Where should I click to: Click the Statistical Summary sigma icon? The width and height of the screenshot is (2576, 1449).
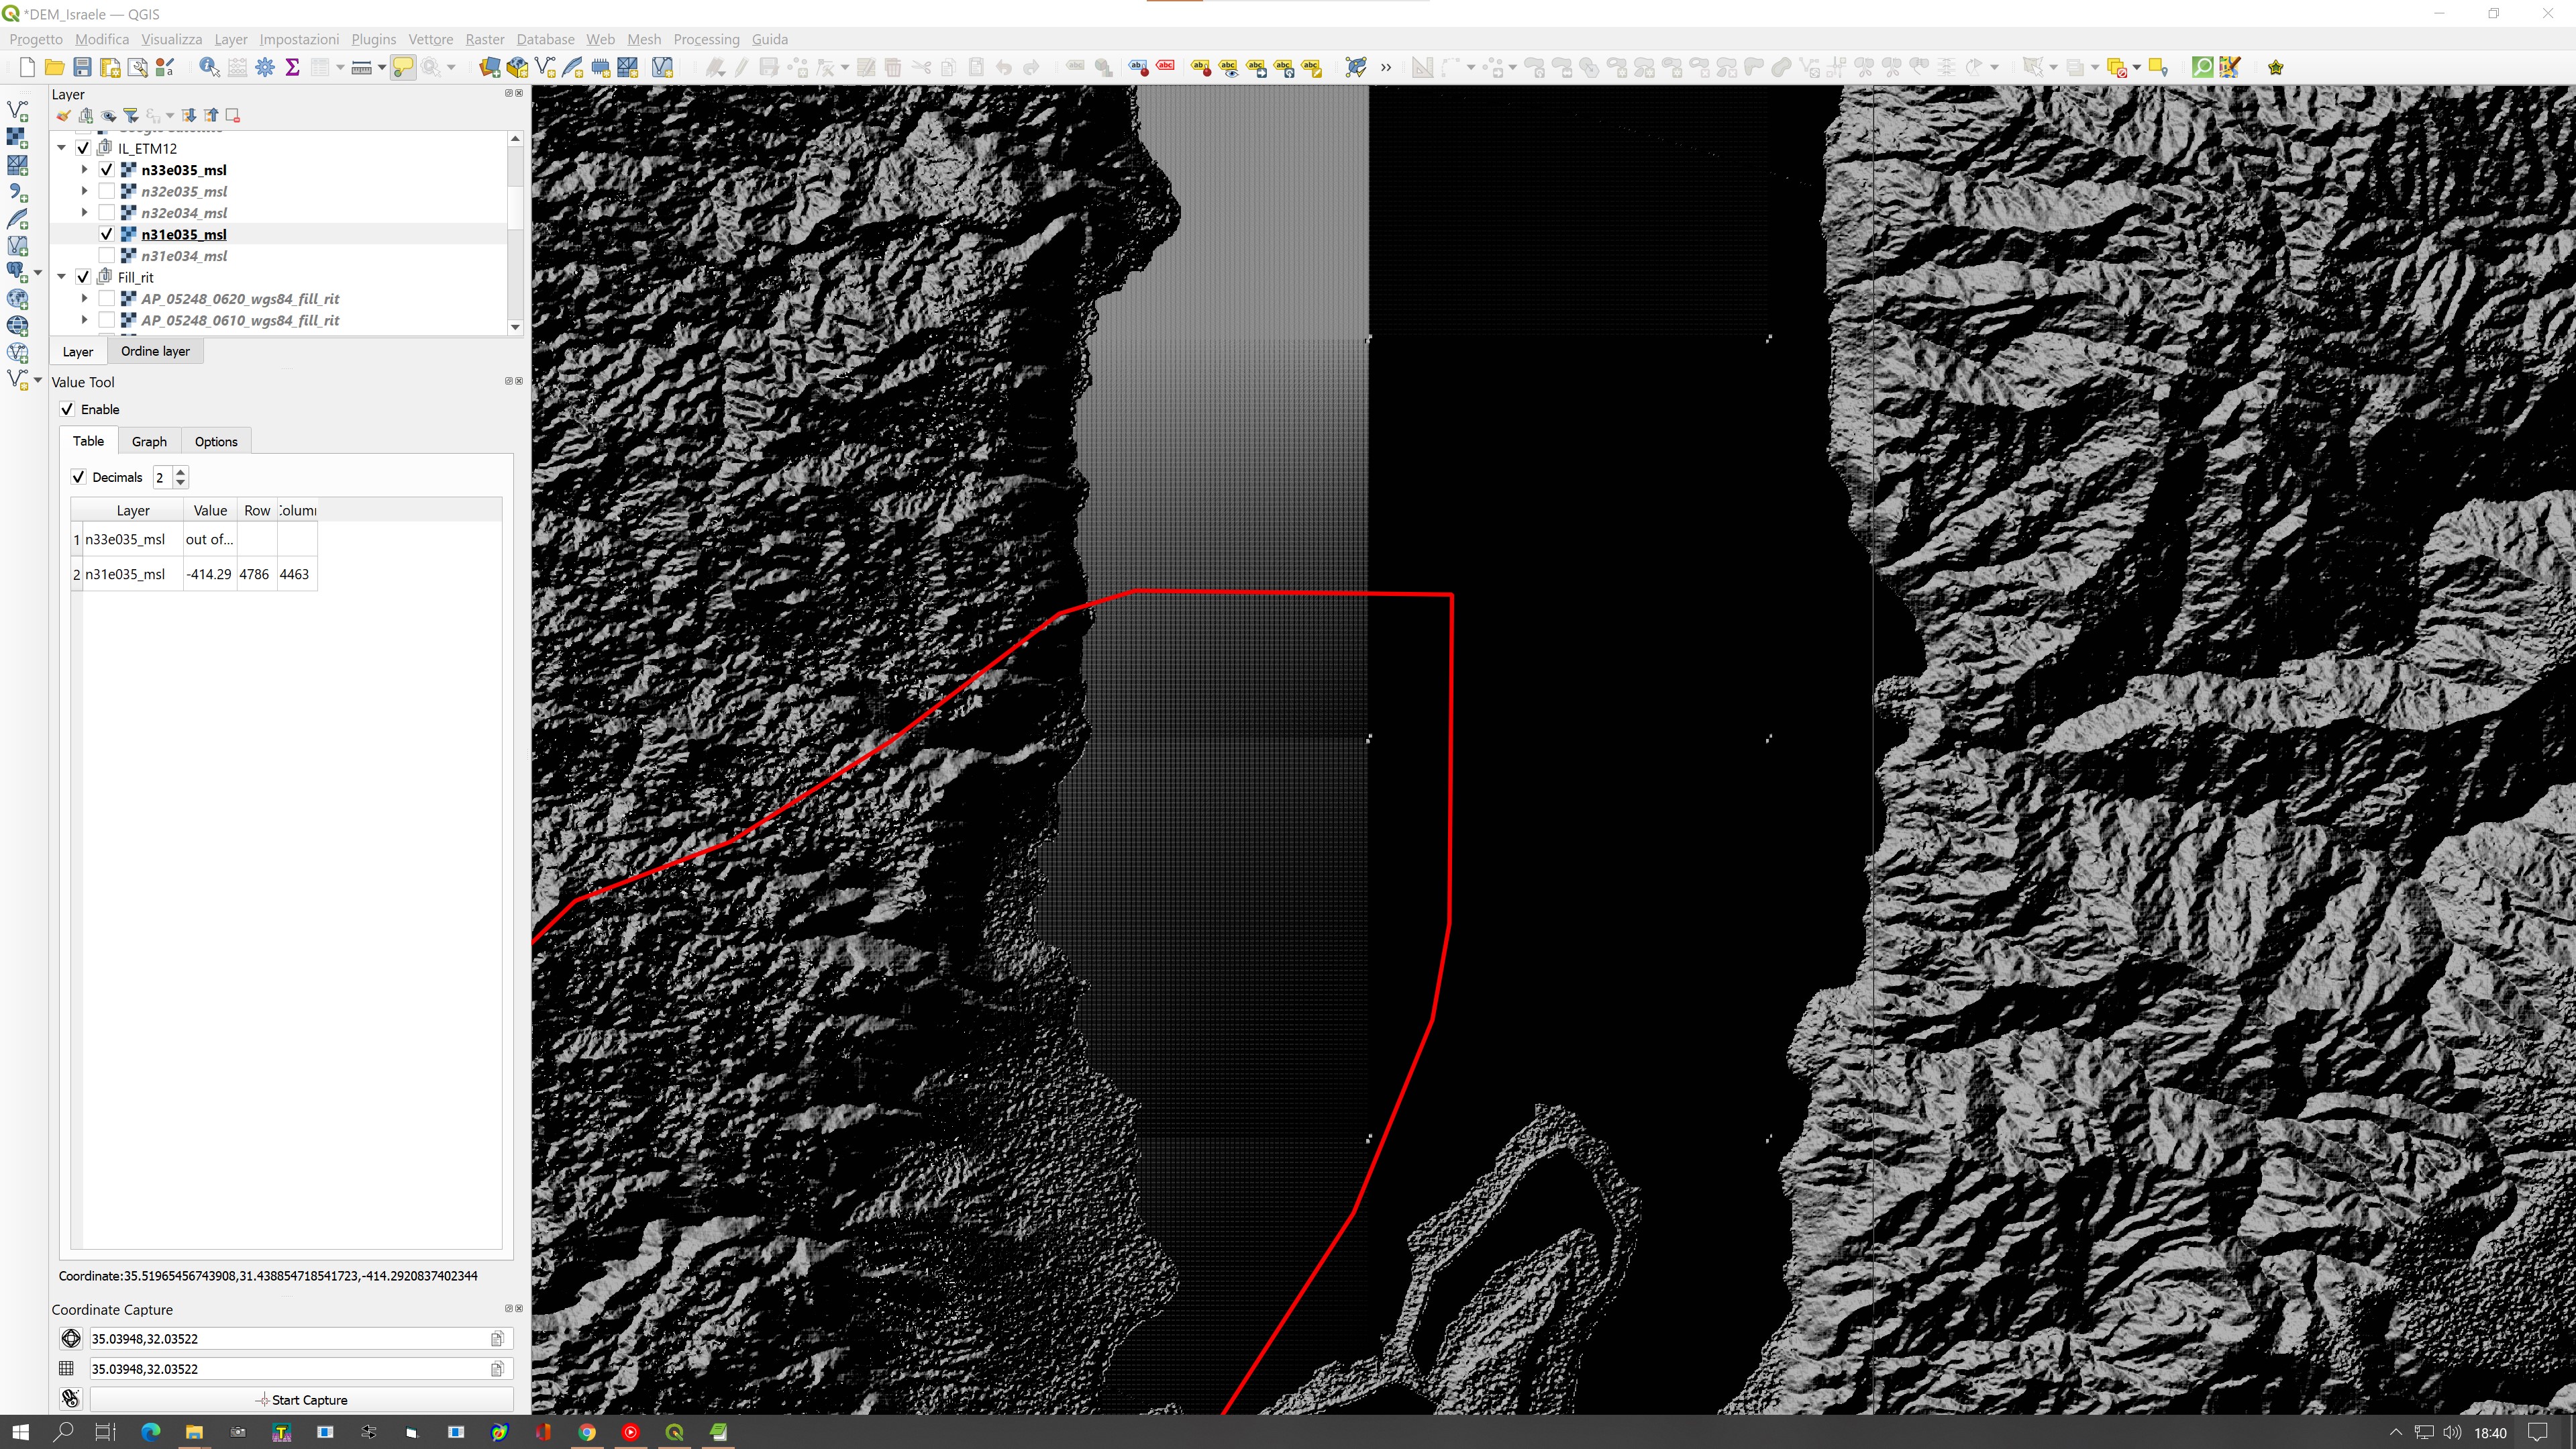(x=292, y=67)
